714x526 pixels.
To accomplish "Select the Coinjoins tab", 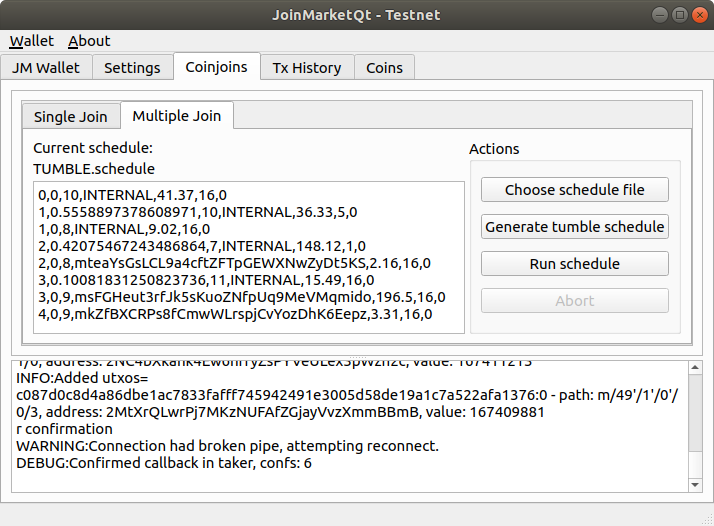I will [x=216, y=67].
